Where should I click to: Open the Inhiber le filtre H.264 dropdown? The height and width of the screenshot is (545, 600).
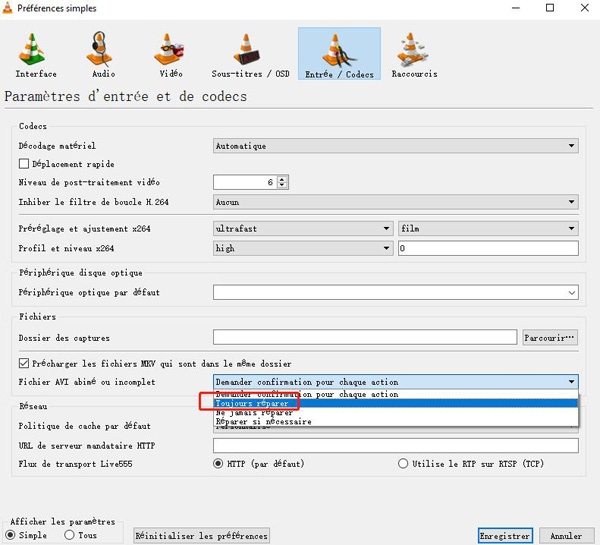(x=396, y=202)
